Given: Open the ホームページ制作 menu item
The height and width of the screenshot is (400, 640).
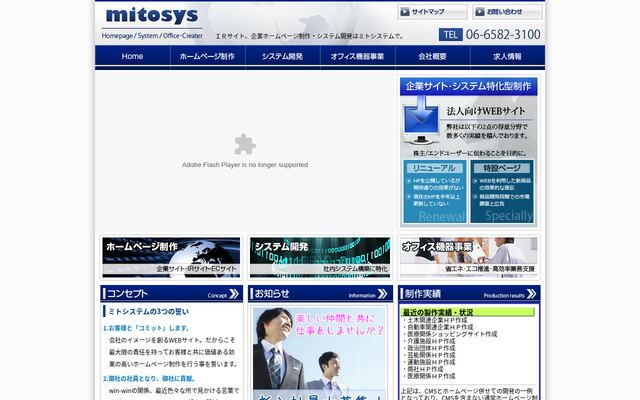Looking at the screenshot, I should click(x=207, y=56).
